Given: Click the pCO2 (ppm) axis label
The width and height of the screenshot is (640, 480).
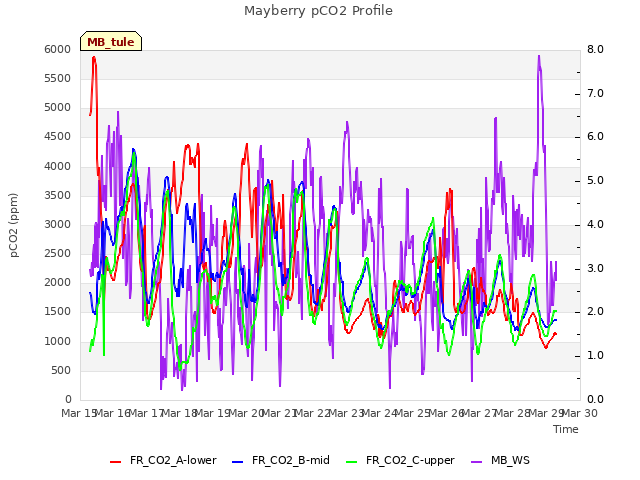Looking at the screenshot, I should point(14,225).
